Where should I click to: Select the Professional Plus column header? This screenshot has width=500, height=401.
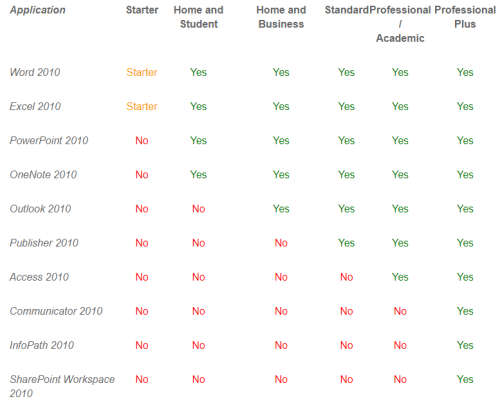click(x=465, y=17)
